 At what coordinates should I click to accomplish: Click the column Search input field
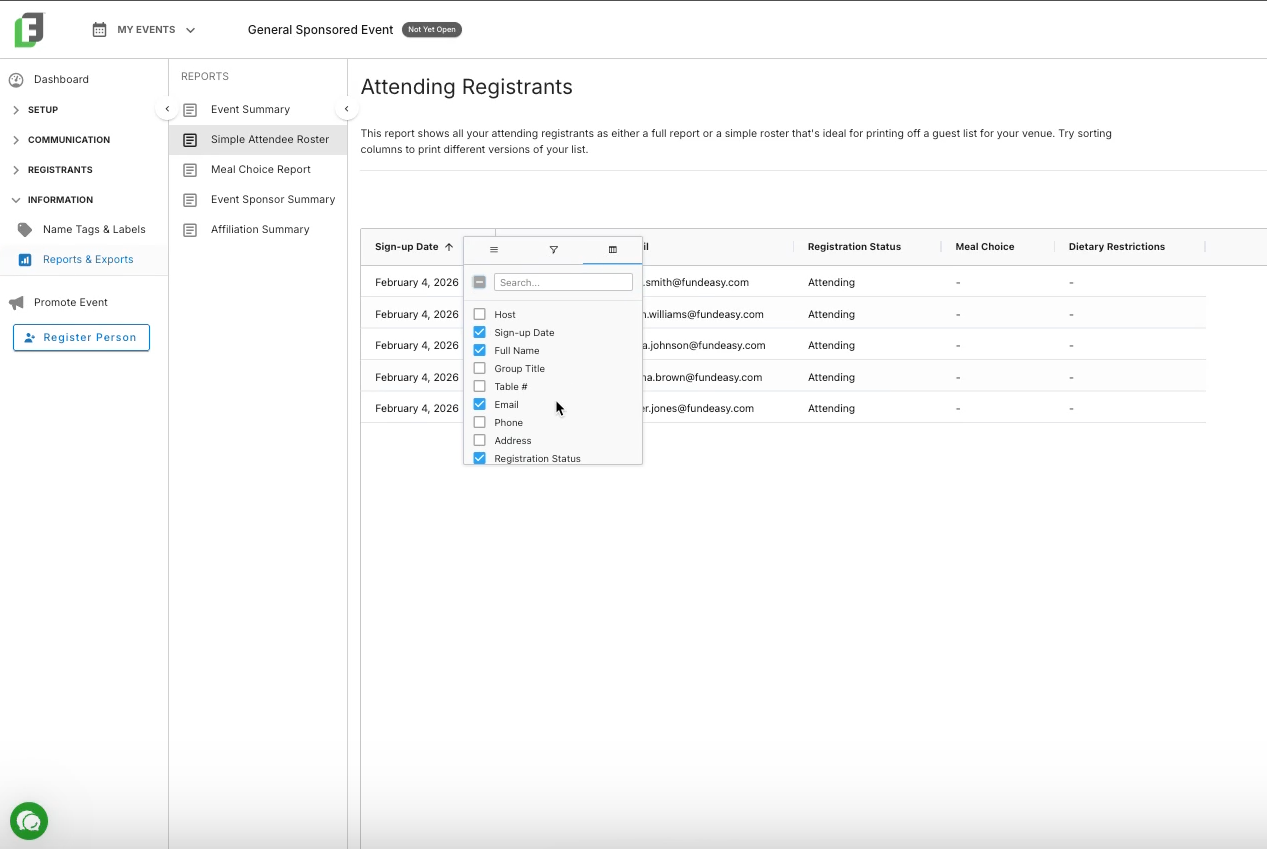coord(563,282)
